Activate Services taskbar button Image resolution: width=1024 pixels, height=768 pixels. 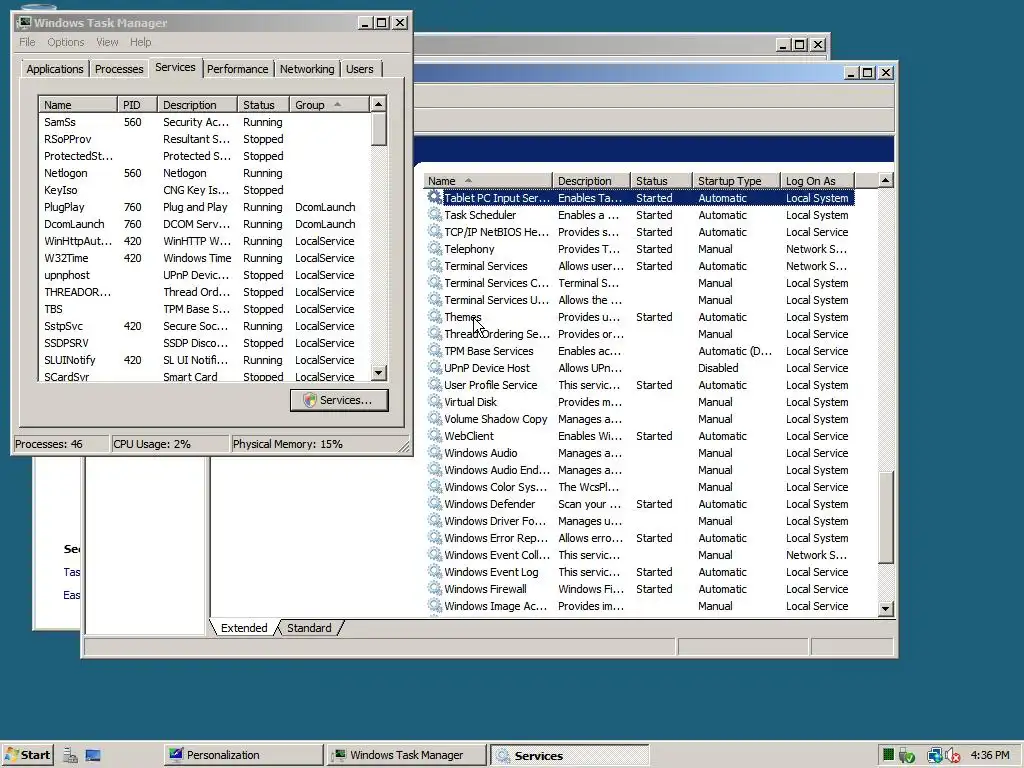point(569,755)
